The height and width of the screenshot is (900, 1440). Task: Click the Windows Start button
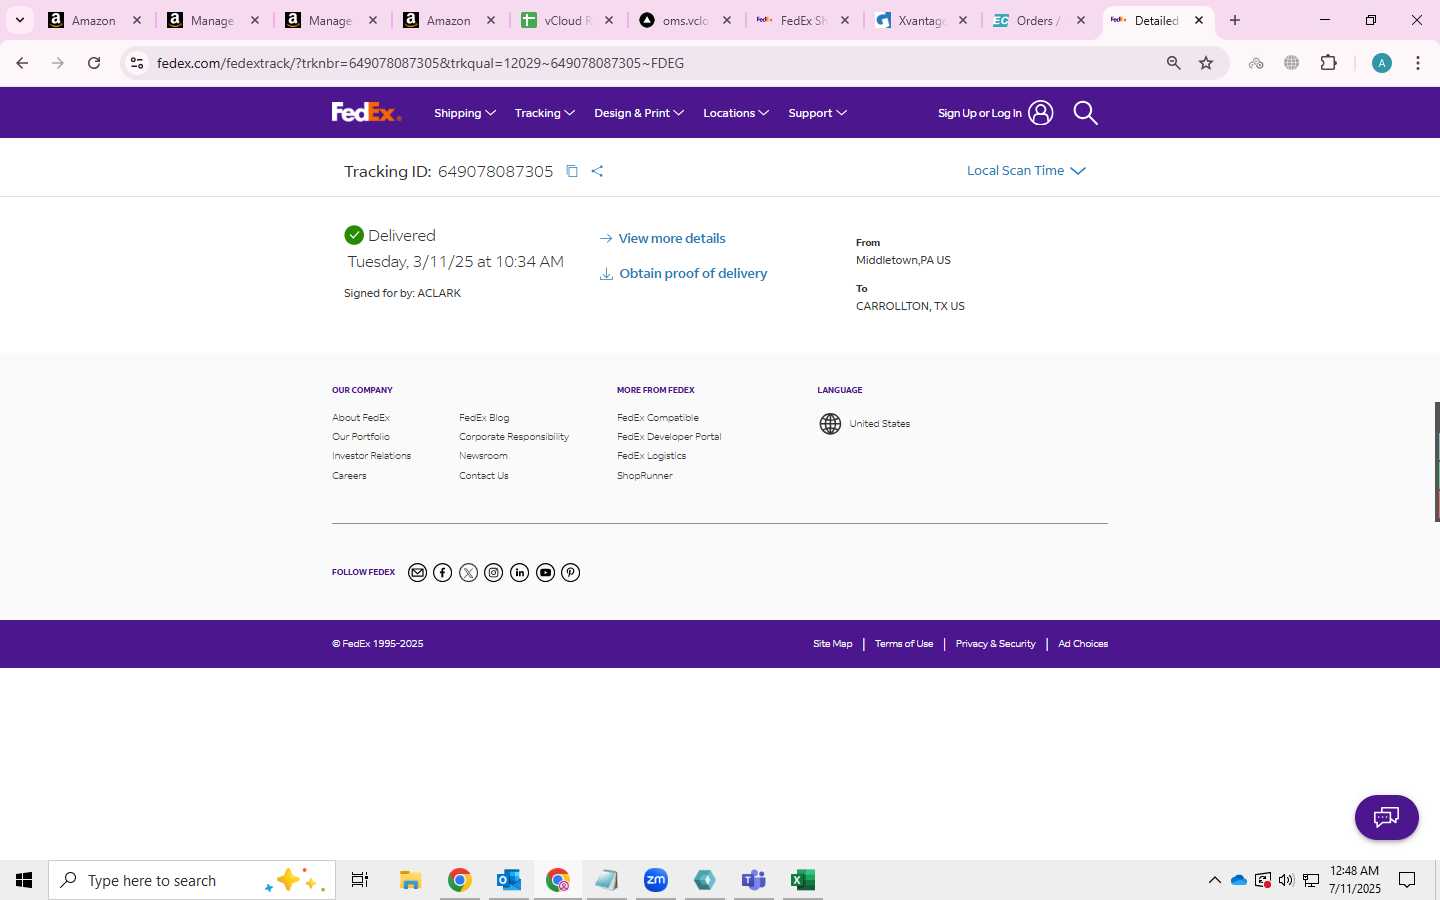(x=24, y=880)
